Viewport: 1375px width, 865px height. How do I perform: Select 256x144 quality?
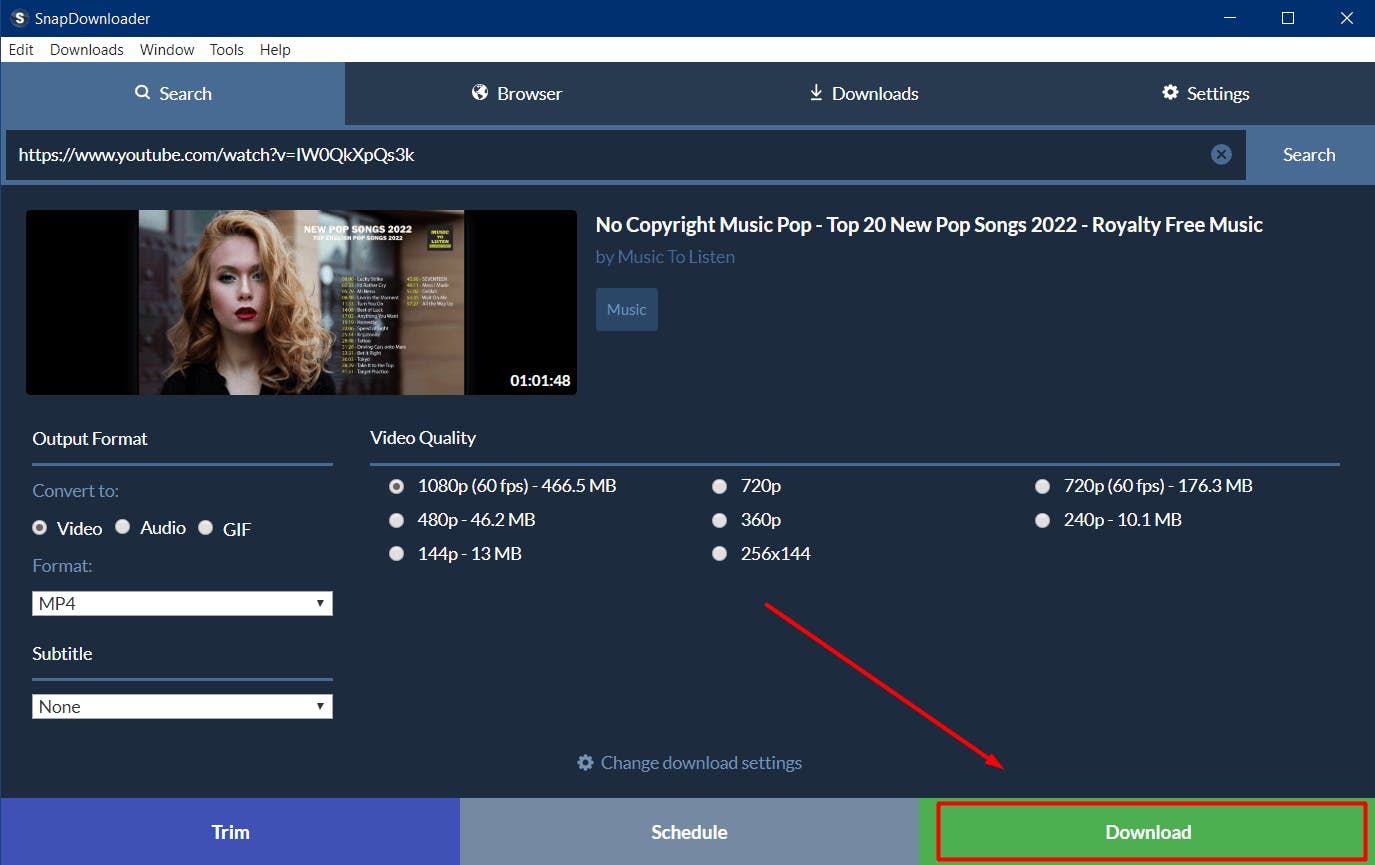720,553
